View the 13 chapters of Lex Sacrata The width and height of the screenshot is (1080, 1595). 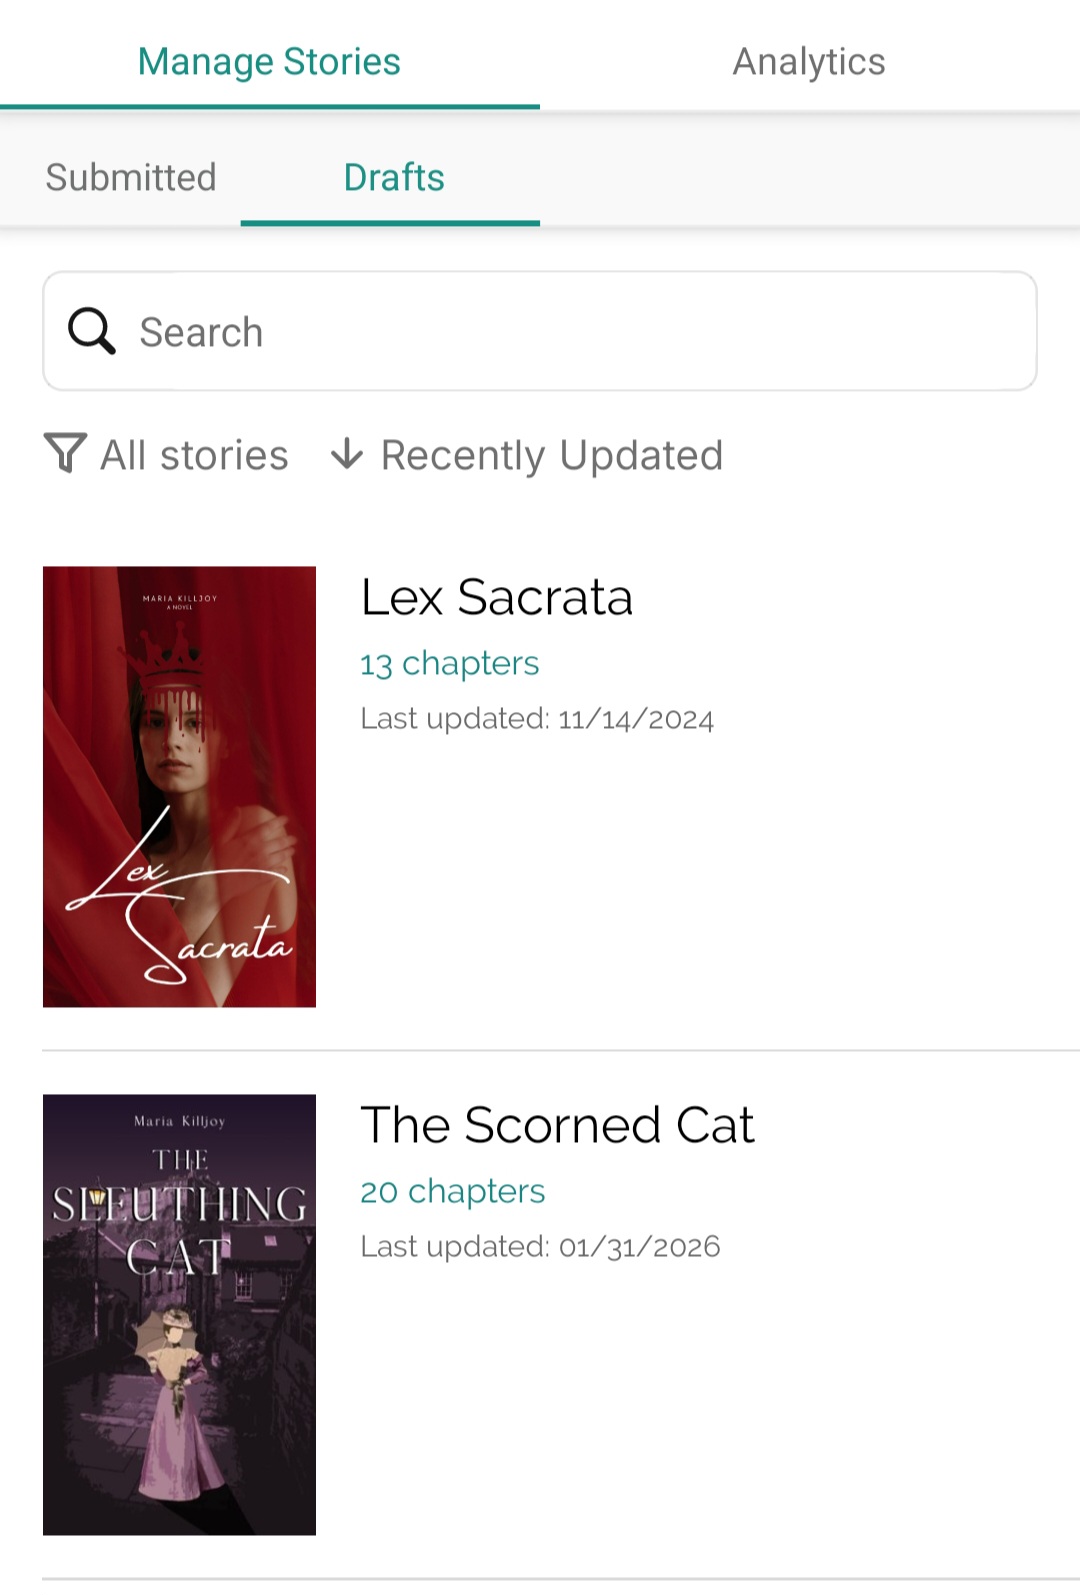[450, 663]
